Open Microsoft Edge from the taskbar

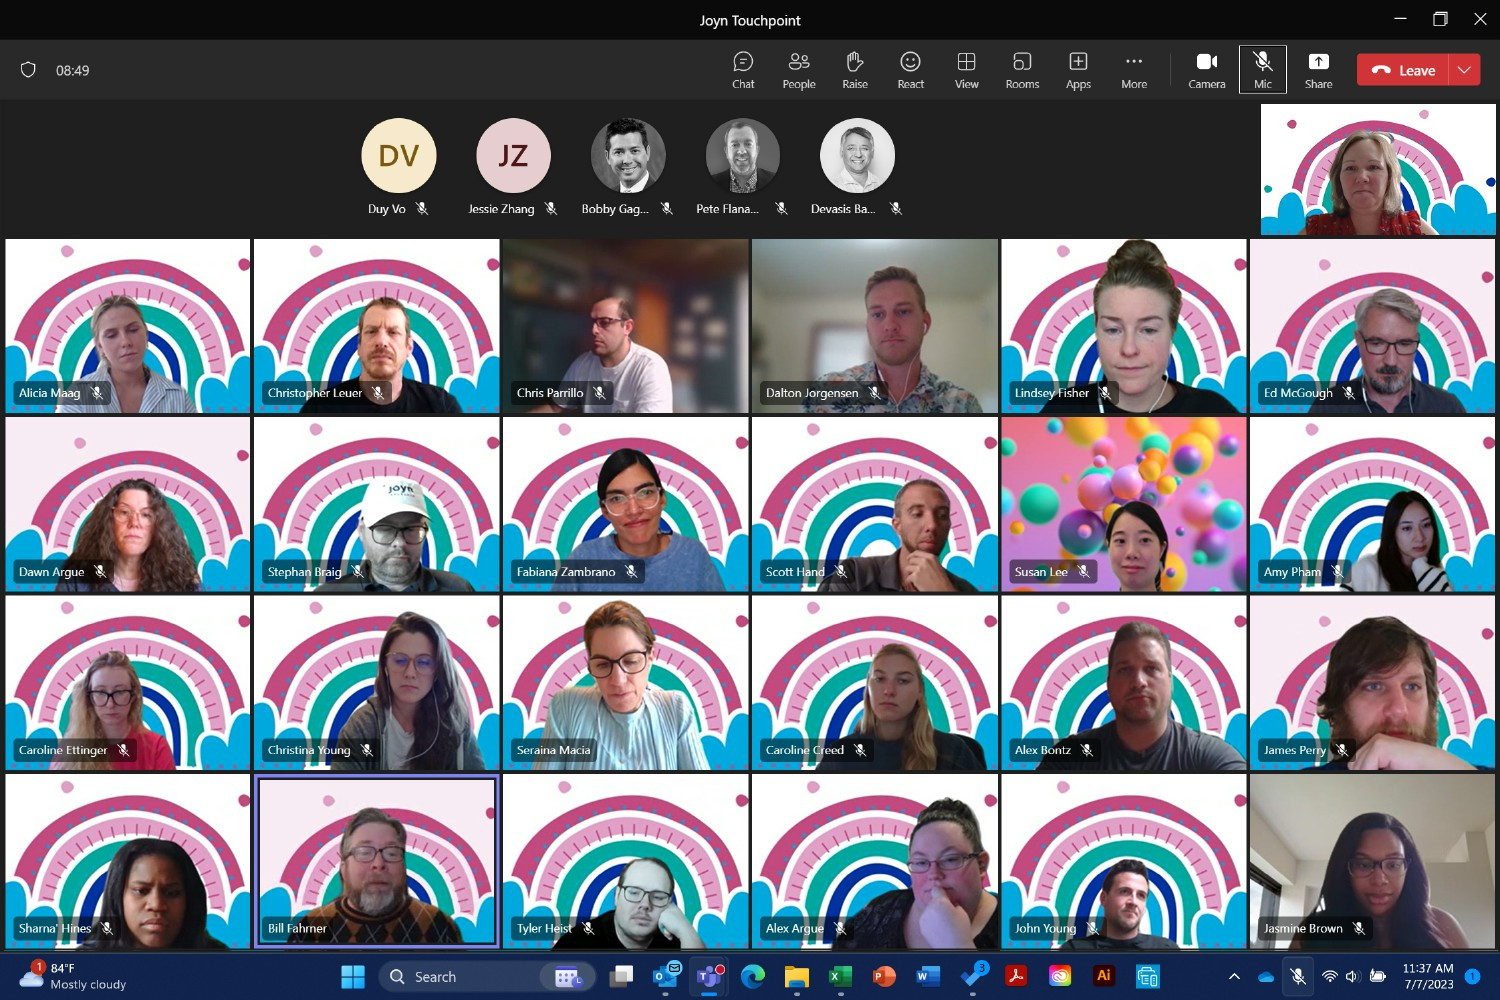click(x=753, y=976)
